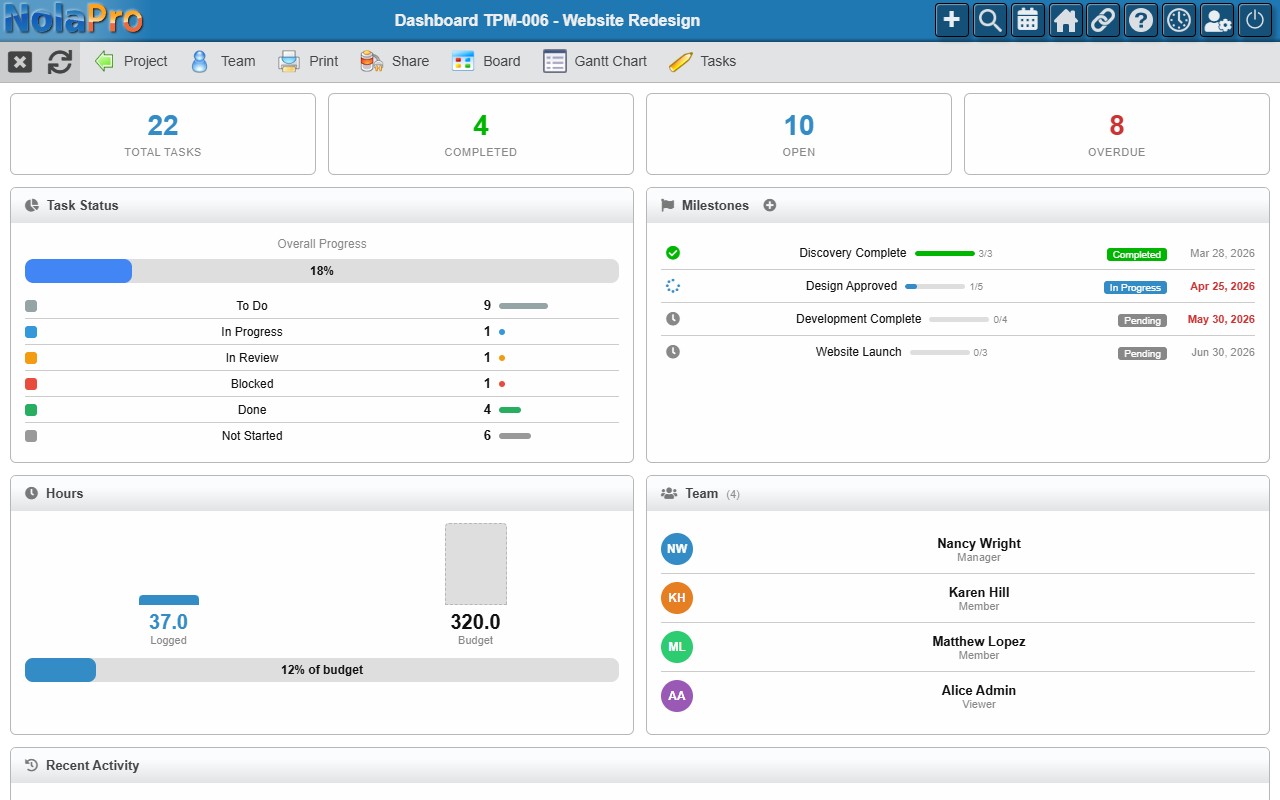Viewport: 1280px width, 800px height.
Task: Open Discovery Complete milestone
Action: [x=853, y=253]
